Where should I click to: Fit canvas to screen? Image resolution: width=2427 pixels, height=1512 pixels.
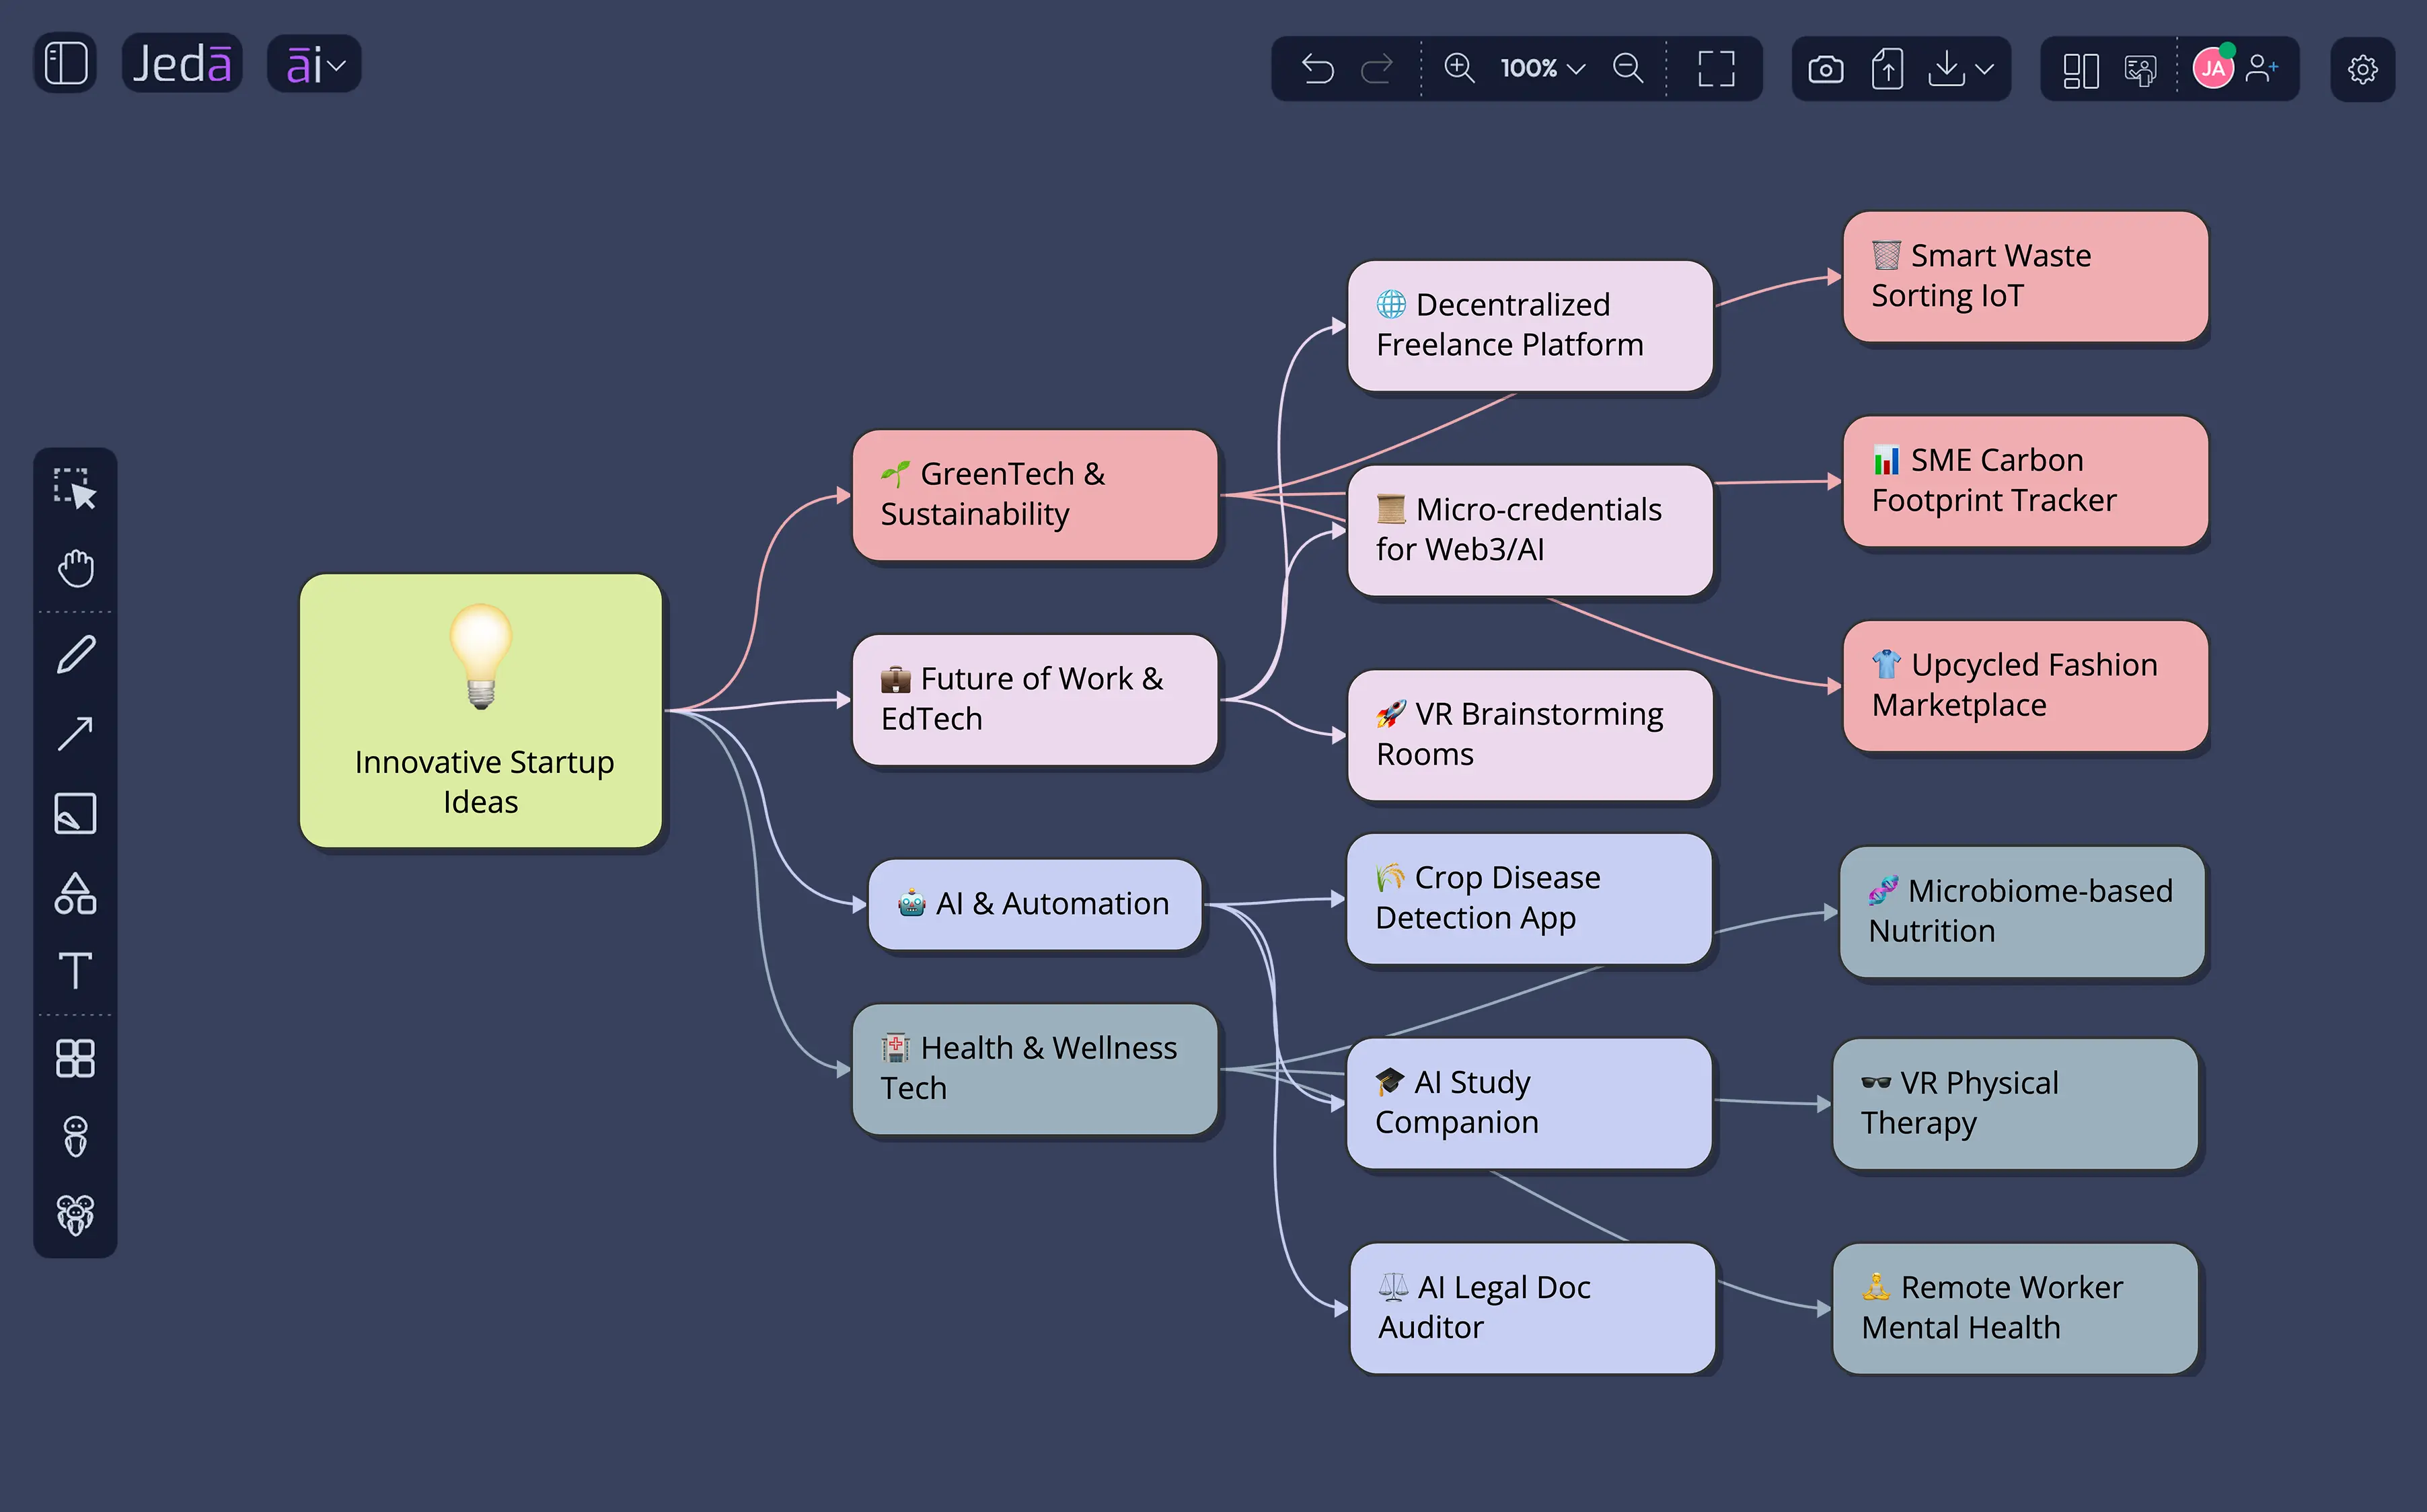coord(1716,69)
